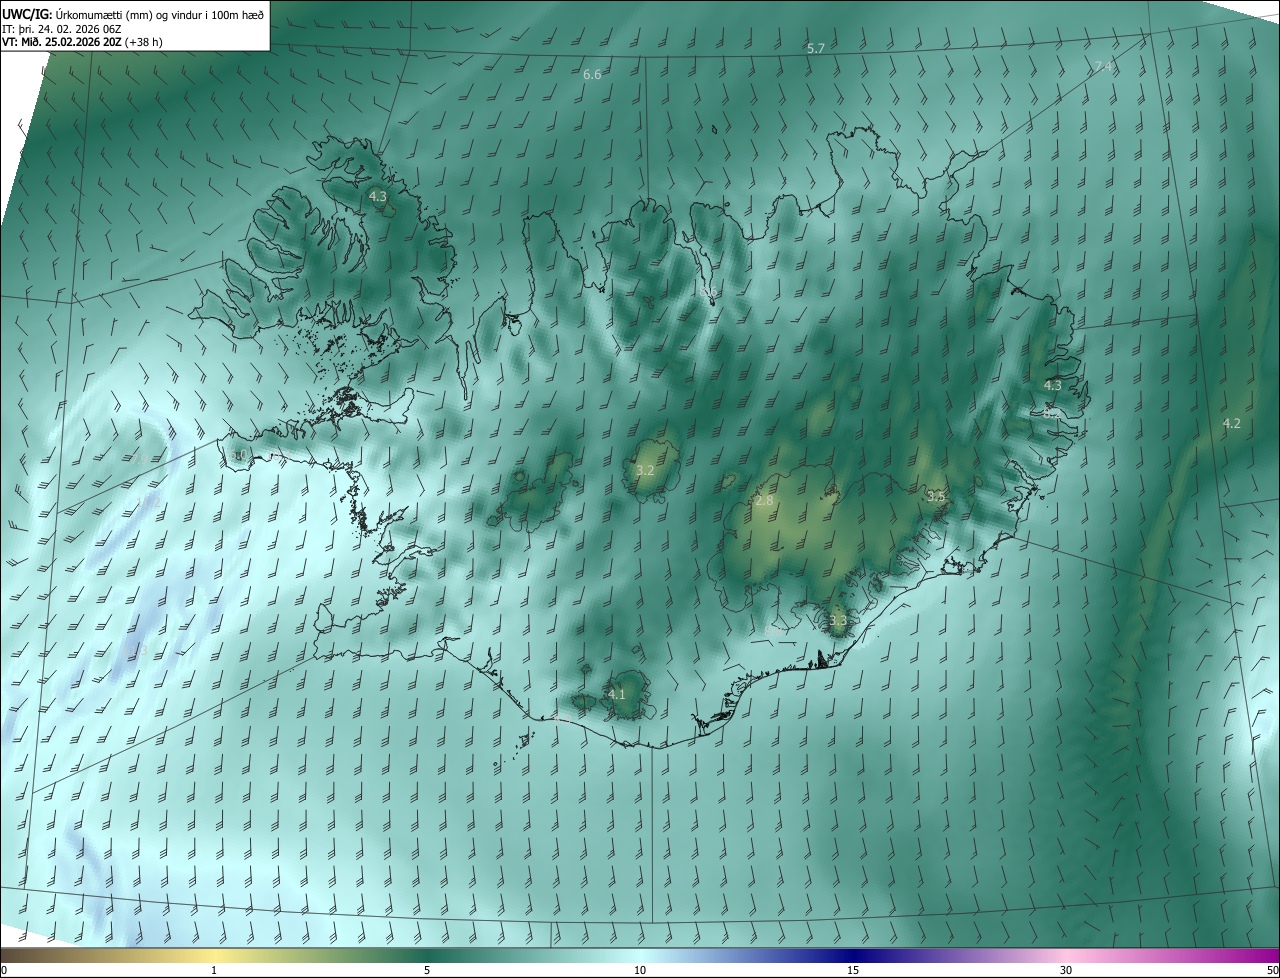Click the 5.7 value label
The width and height of the screenshot is (1280, 978).
tap(816, 48)
